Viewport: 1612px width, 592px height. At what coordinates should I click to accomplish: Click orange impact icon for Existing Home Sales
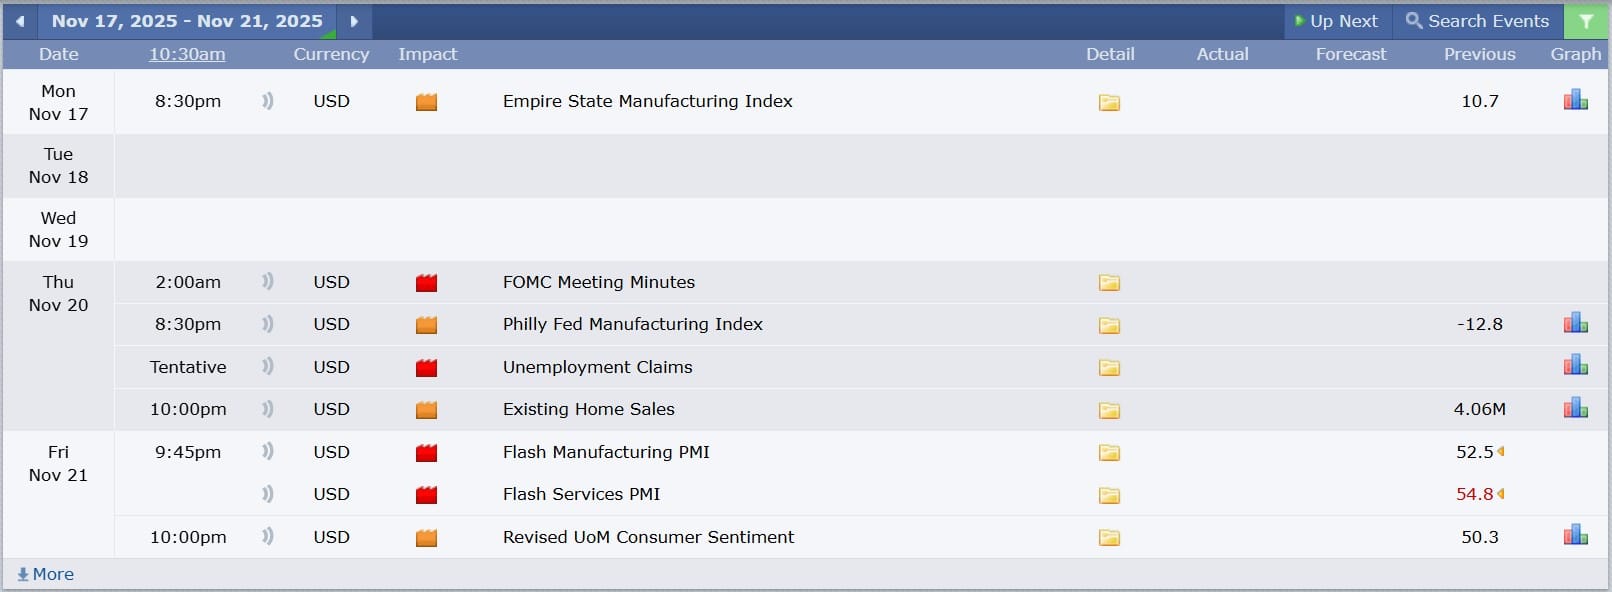click(427, 410)
